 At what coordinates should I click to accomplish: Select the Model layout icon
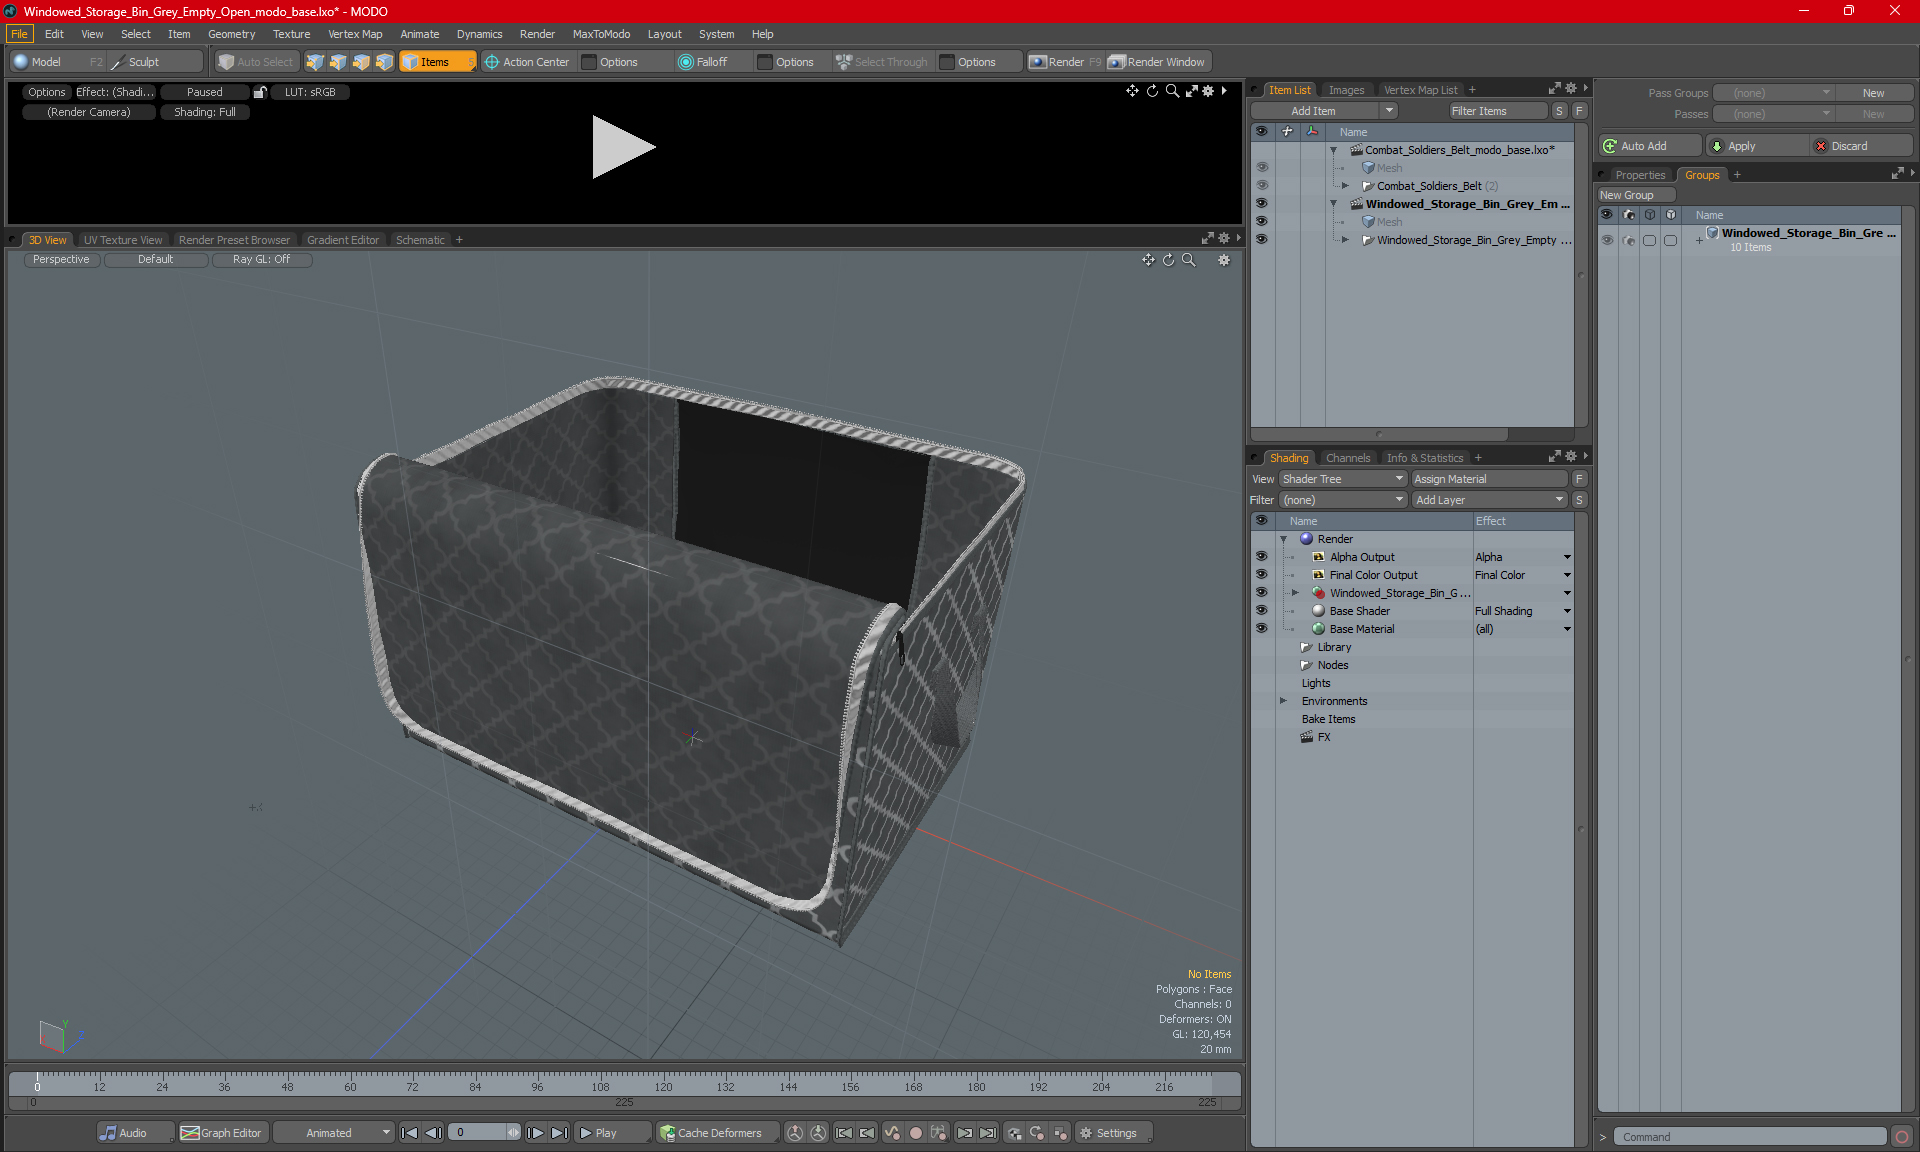click(x=21, y=62)
